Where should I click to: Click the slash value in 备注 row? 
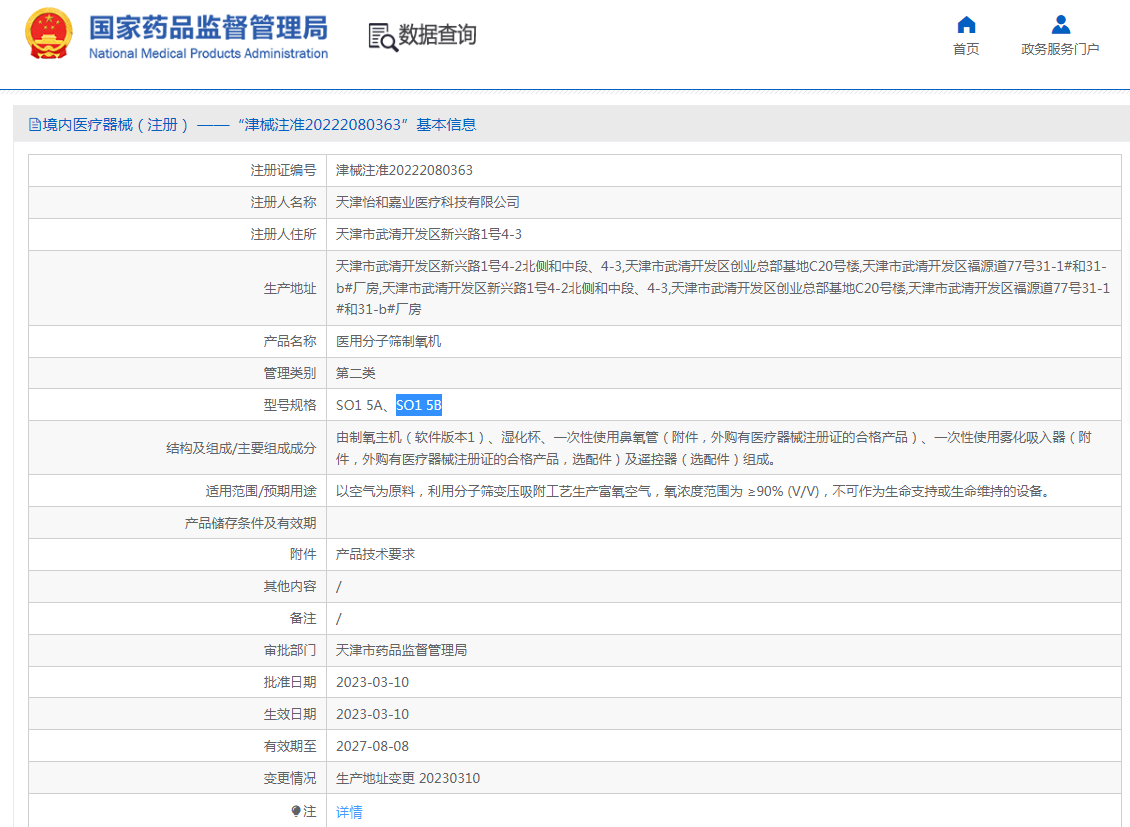[x=339, y=619]
